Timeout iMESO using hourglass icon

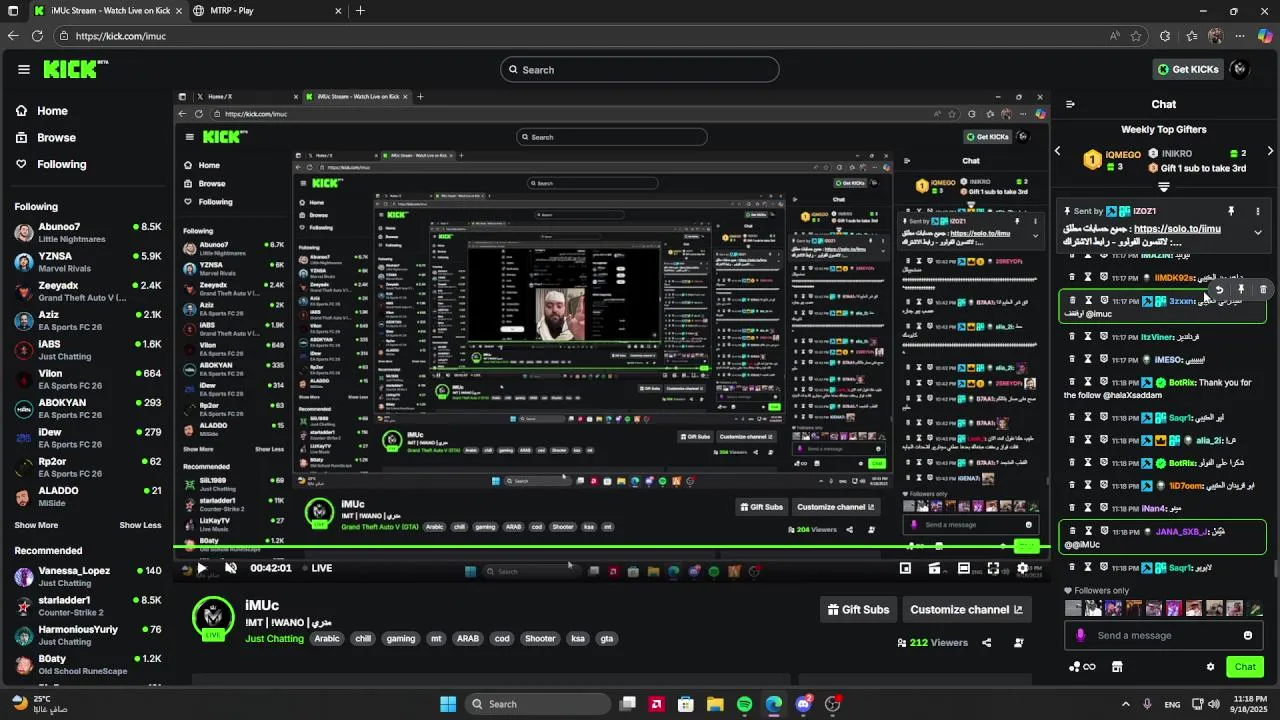(x=1088, y=359)
